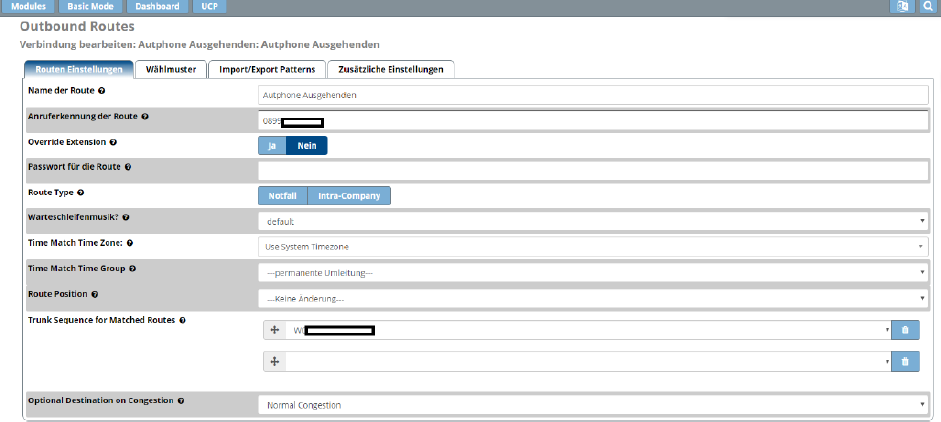Image resolution: width=941 pixels, height=422 pixels.
Task: Delete the first trunk sequence entry
Action: point(904,330)
